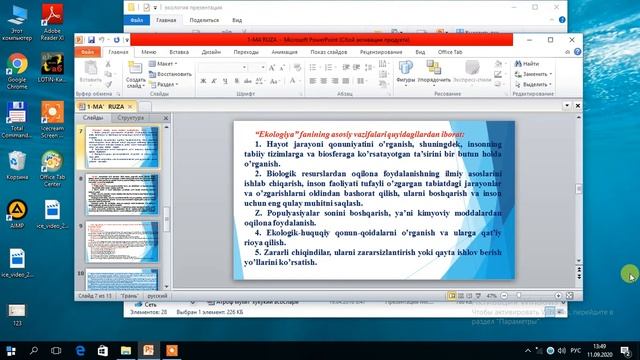Click the Normal view status bar icon
Image resolution: width=640 pixels, height=360 pixels.
[452, 296]
